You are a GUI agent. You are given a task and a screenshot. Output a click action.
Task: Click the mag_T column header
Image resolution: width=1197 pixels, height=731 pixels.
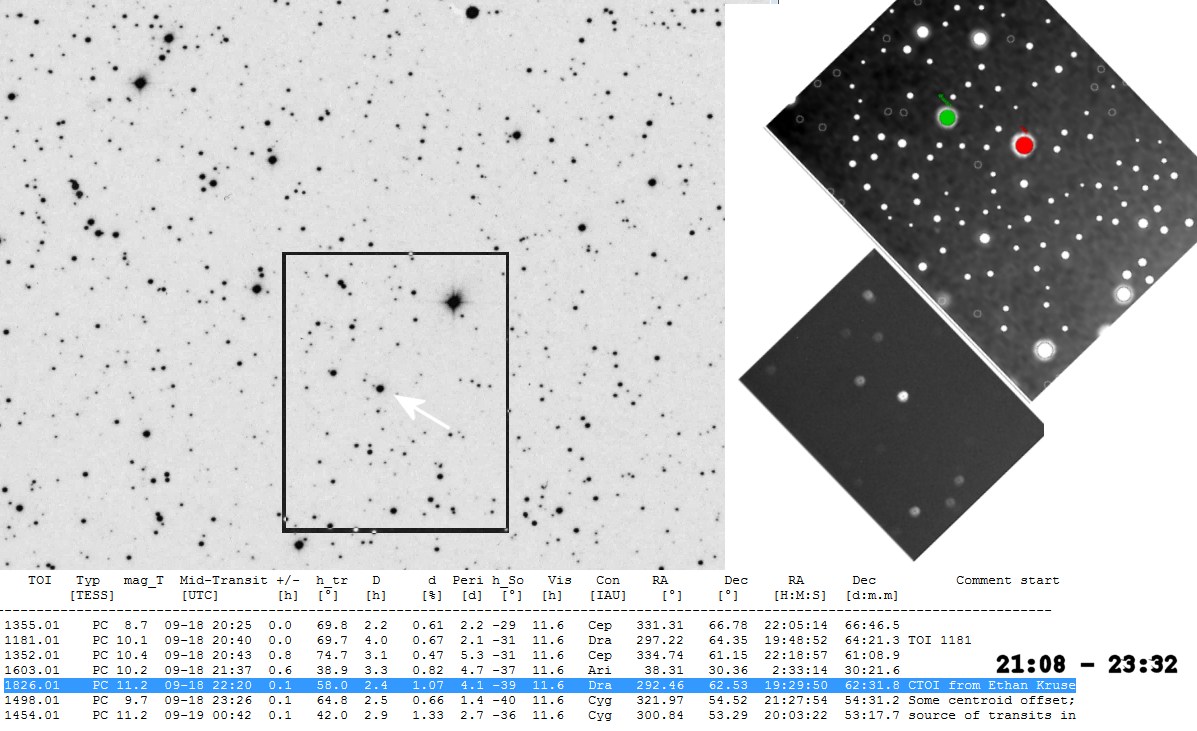pyautogui.click(x=143, y=580)
